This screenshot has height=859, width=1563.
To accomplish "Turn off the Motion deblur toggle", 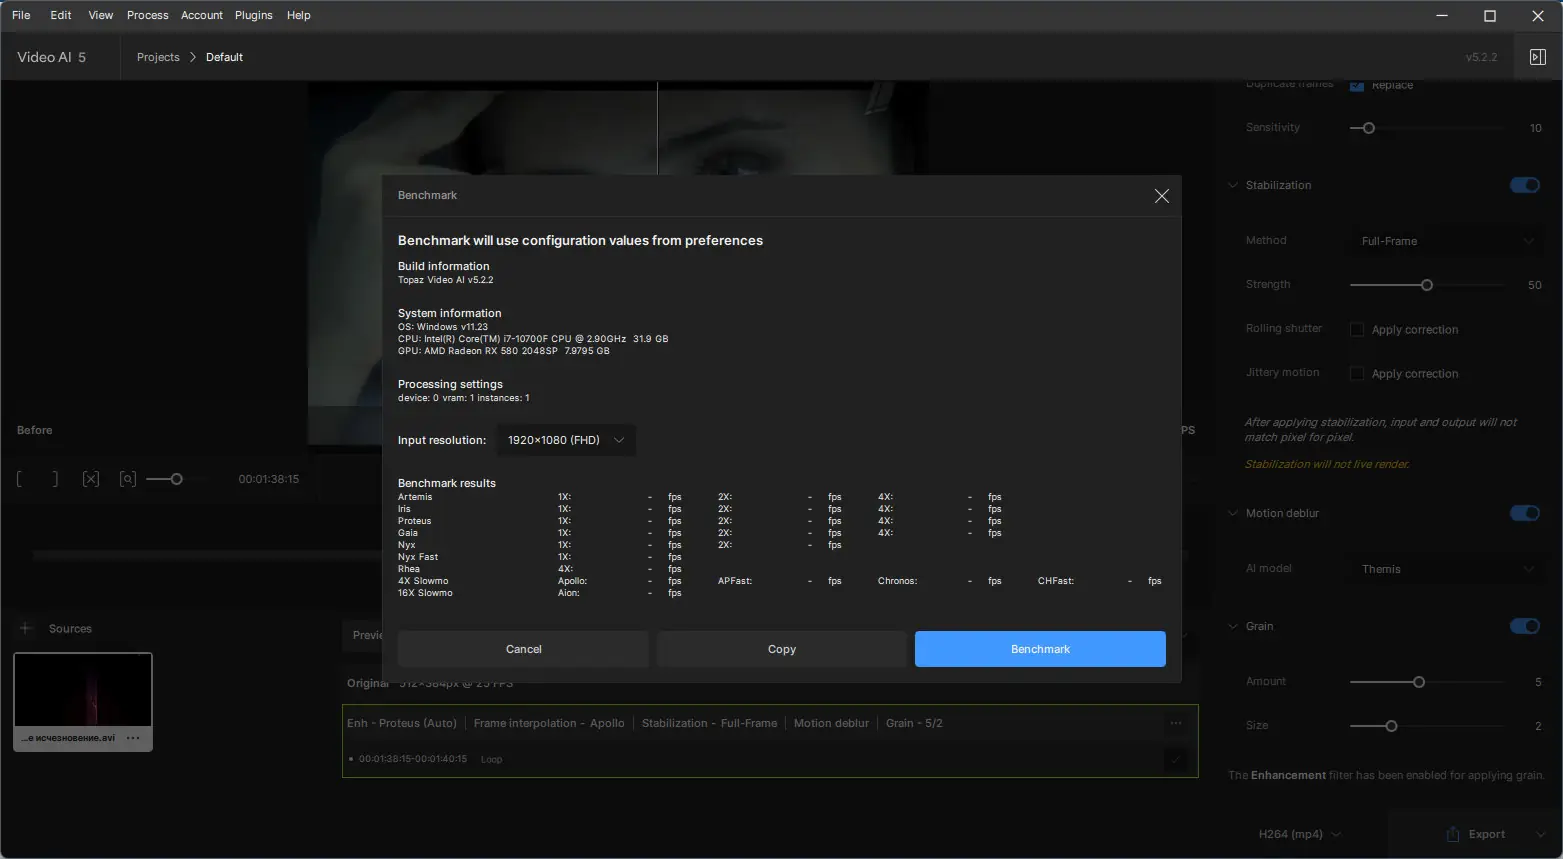I will tap(1524, 513).
